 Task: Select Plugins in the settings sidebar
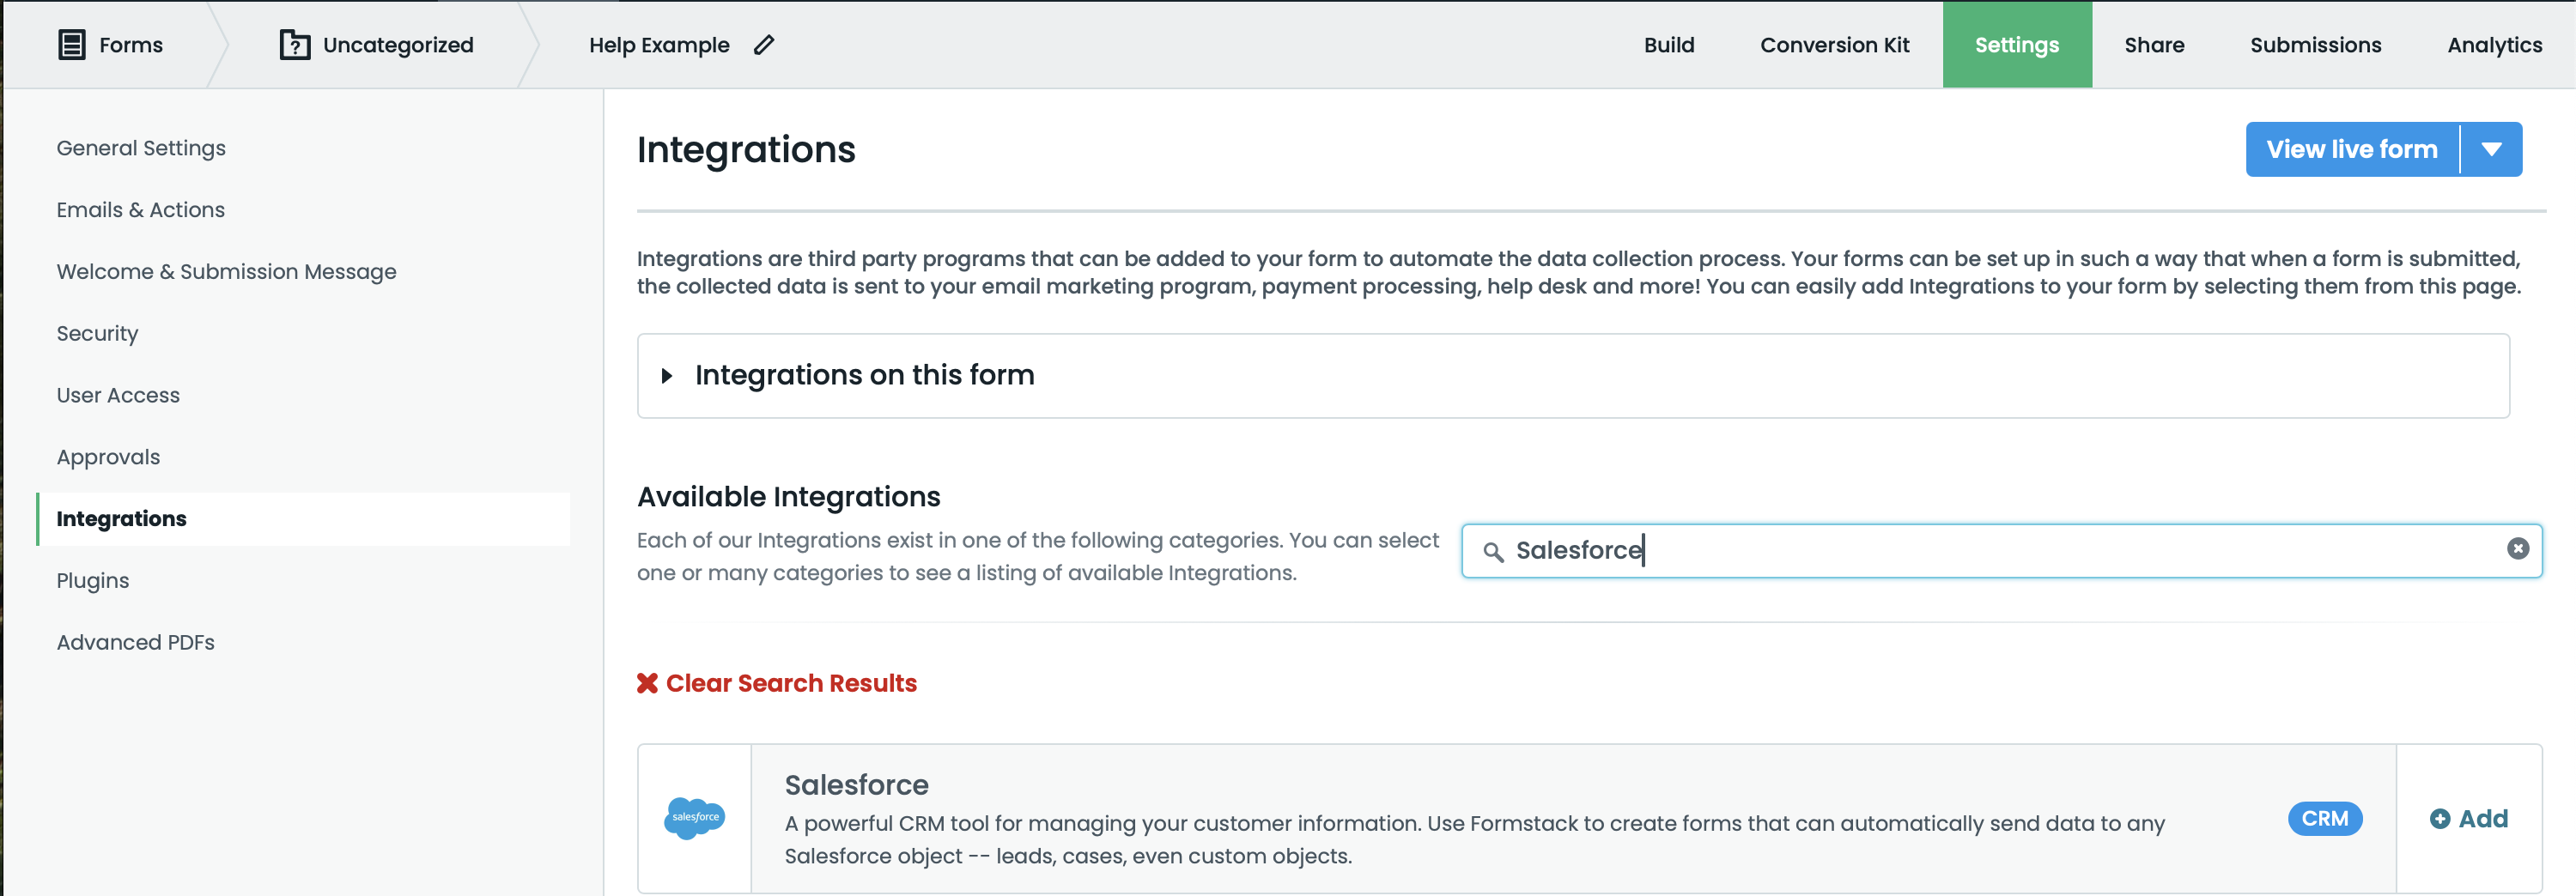[x=93, y=581]
